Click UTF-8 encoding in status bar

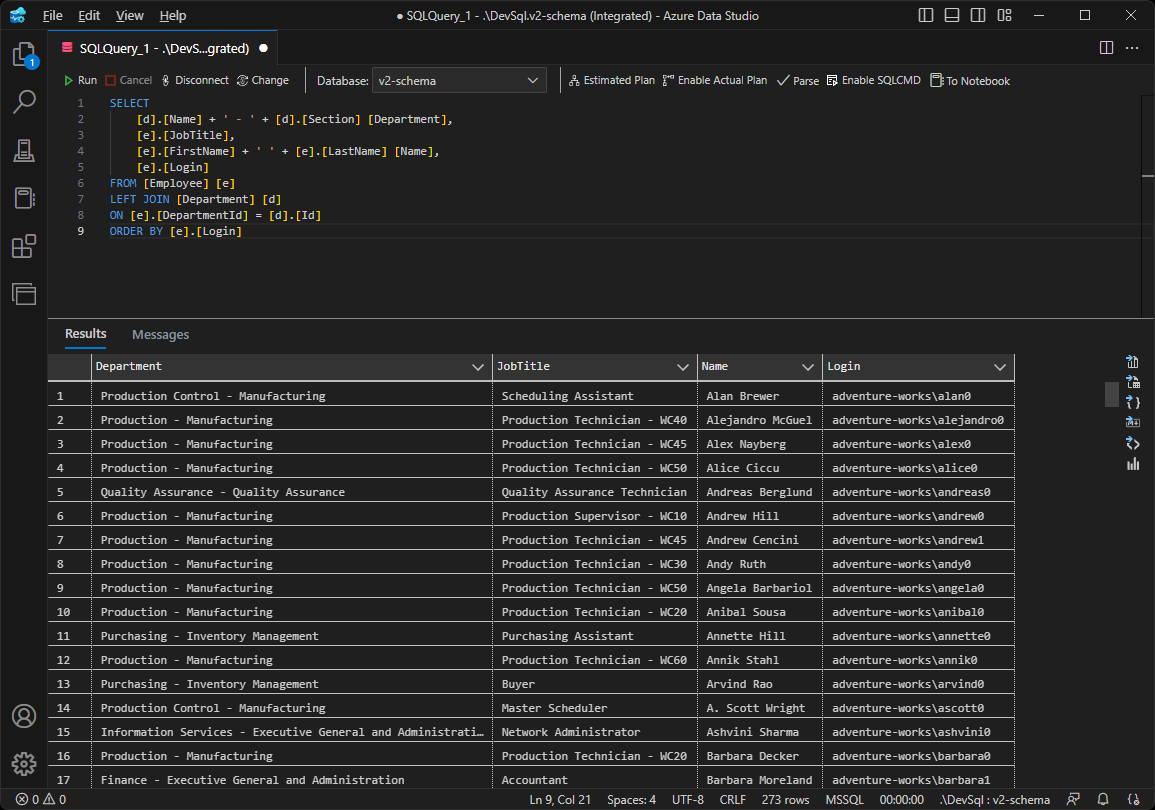click(x=687, y=800)
